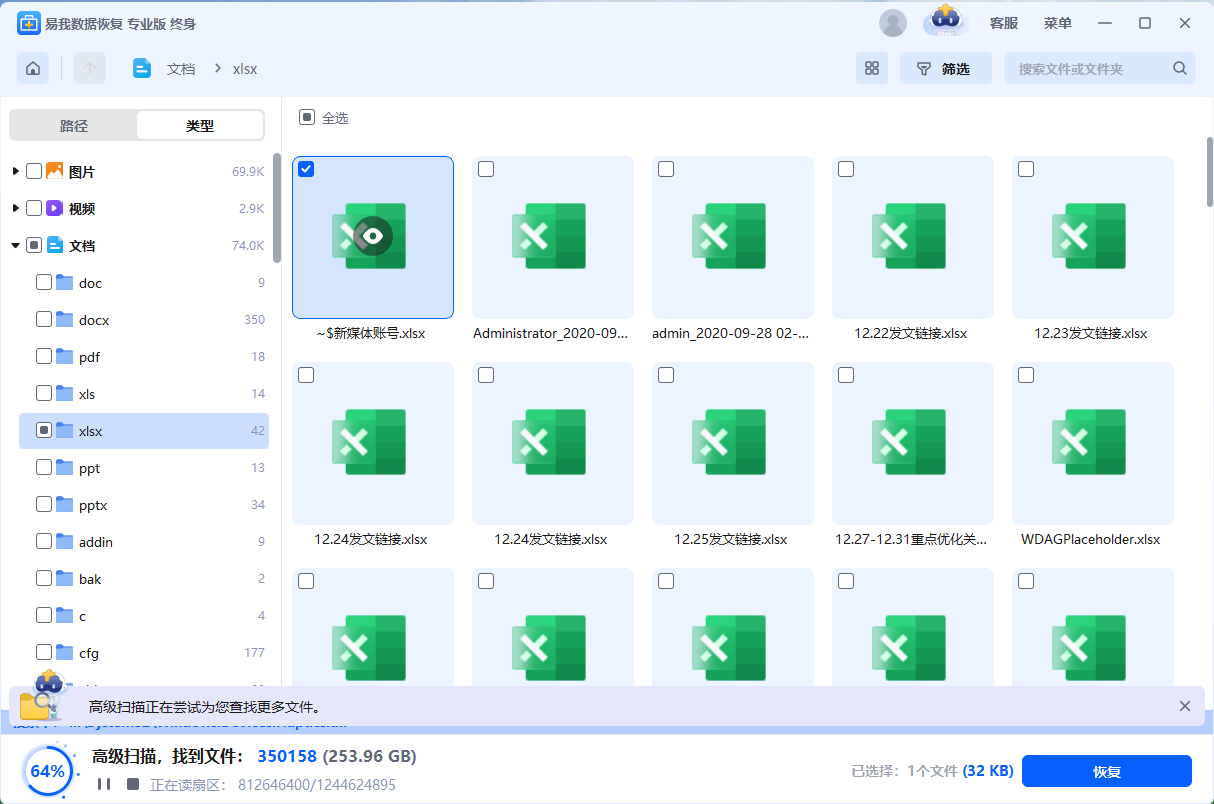This screenshot has height=804, width=1214.
Task: Check the 12.22发文链接.xlsx file checkbox
Action: tap(846, 169)
